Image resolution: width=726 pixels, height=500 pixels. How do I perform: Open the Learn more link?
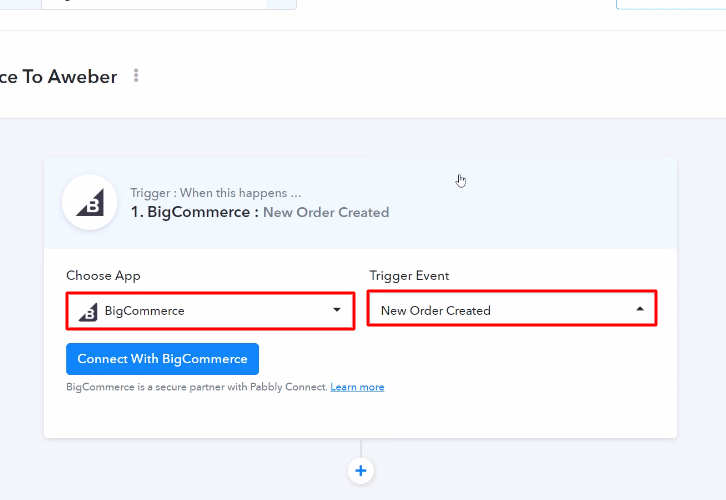(357, 387)
